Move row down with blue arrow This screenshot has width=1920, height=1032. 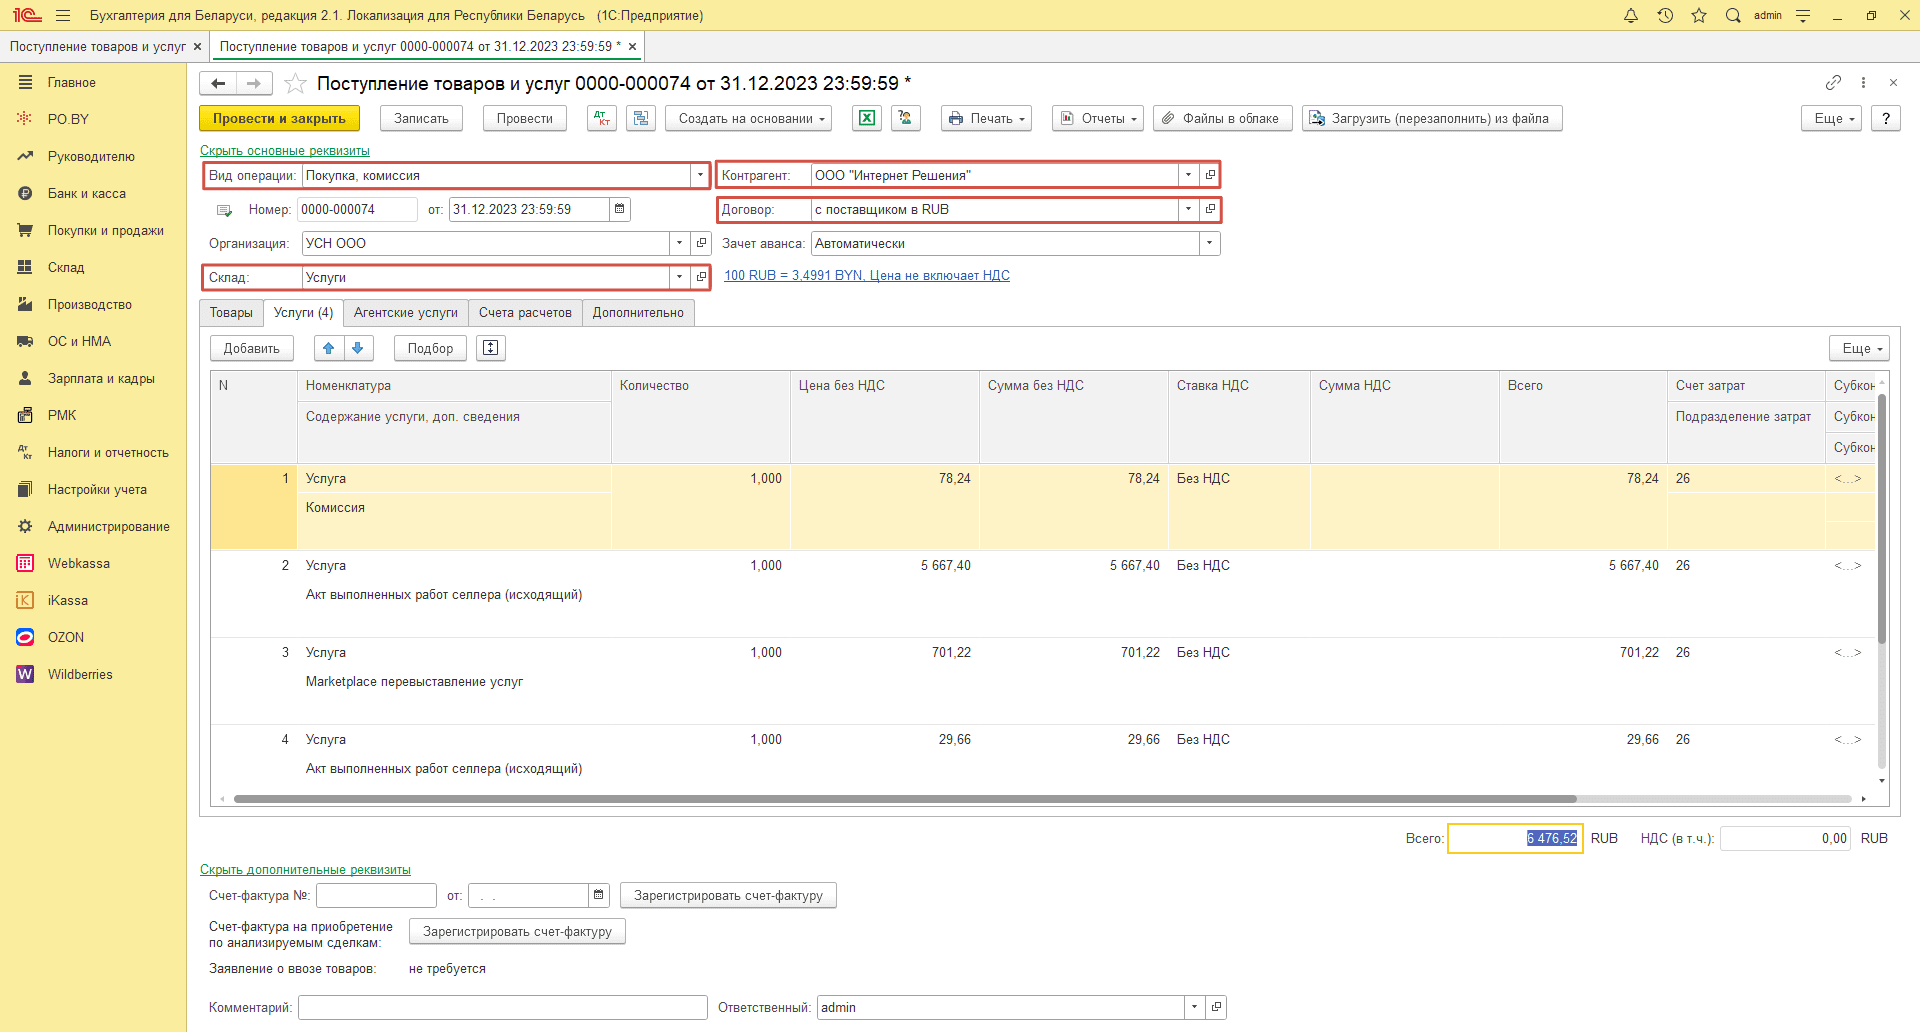click(358, 348)
